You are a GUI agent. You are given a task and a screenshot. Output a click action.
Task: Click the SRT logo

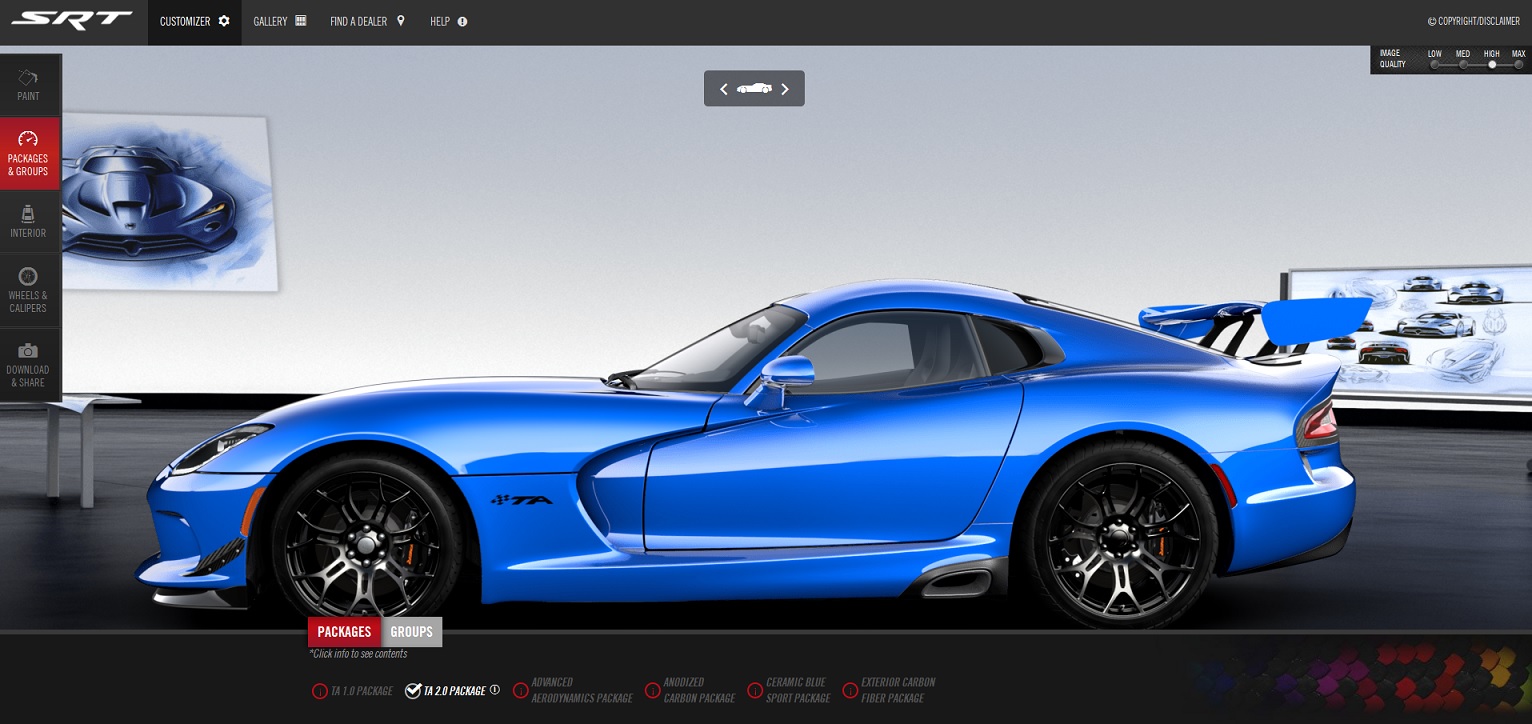coord(72,21)
